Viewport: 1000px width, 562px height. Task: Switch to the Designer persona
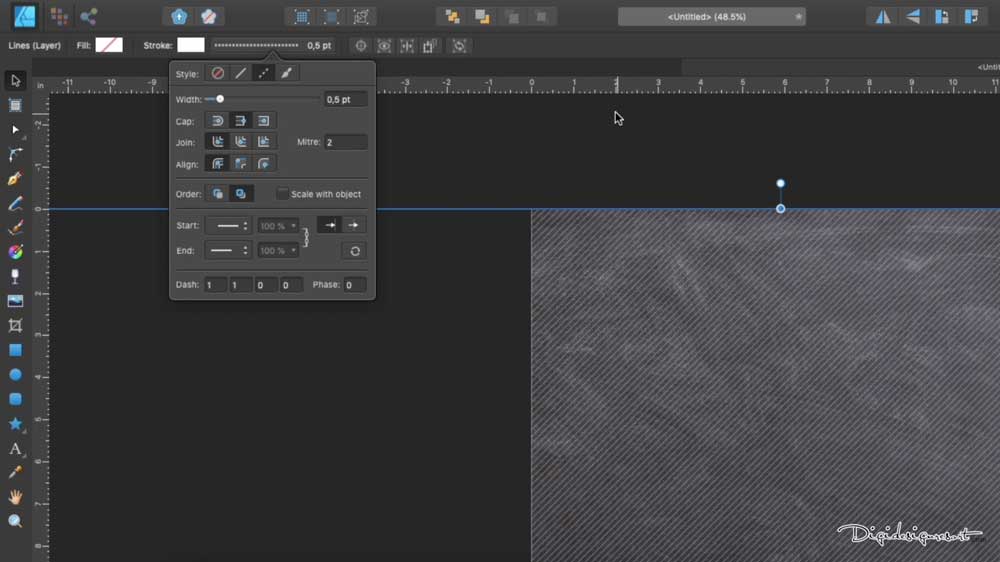25,17
